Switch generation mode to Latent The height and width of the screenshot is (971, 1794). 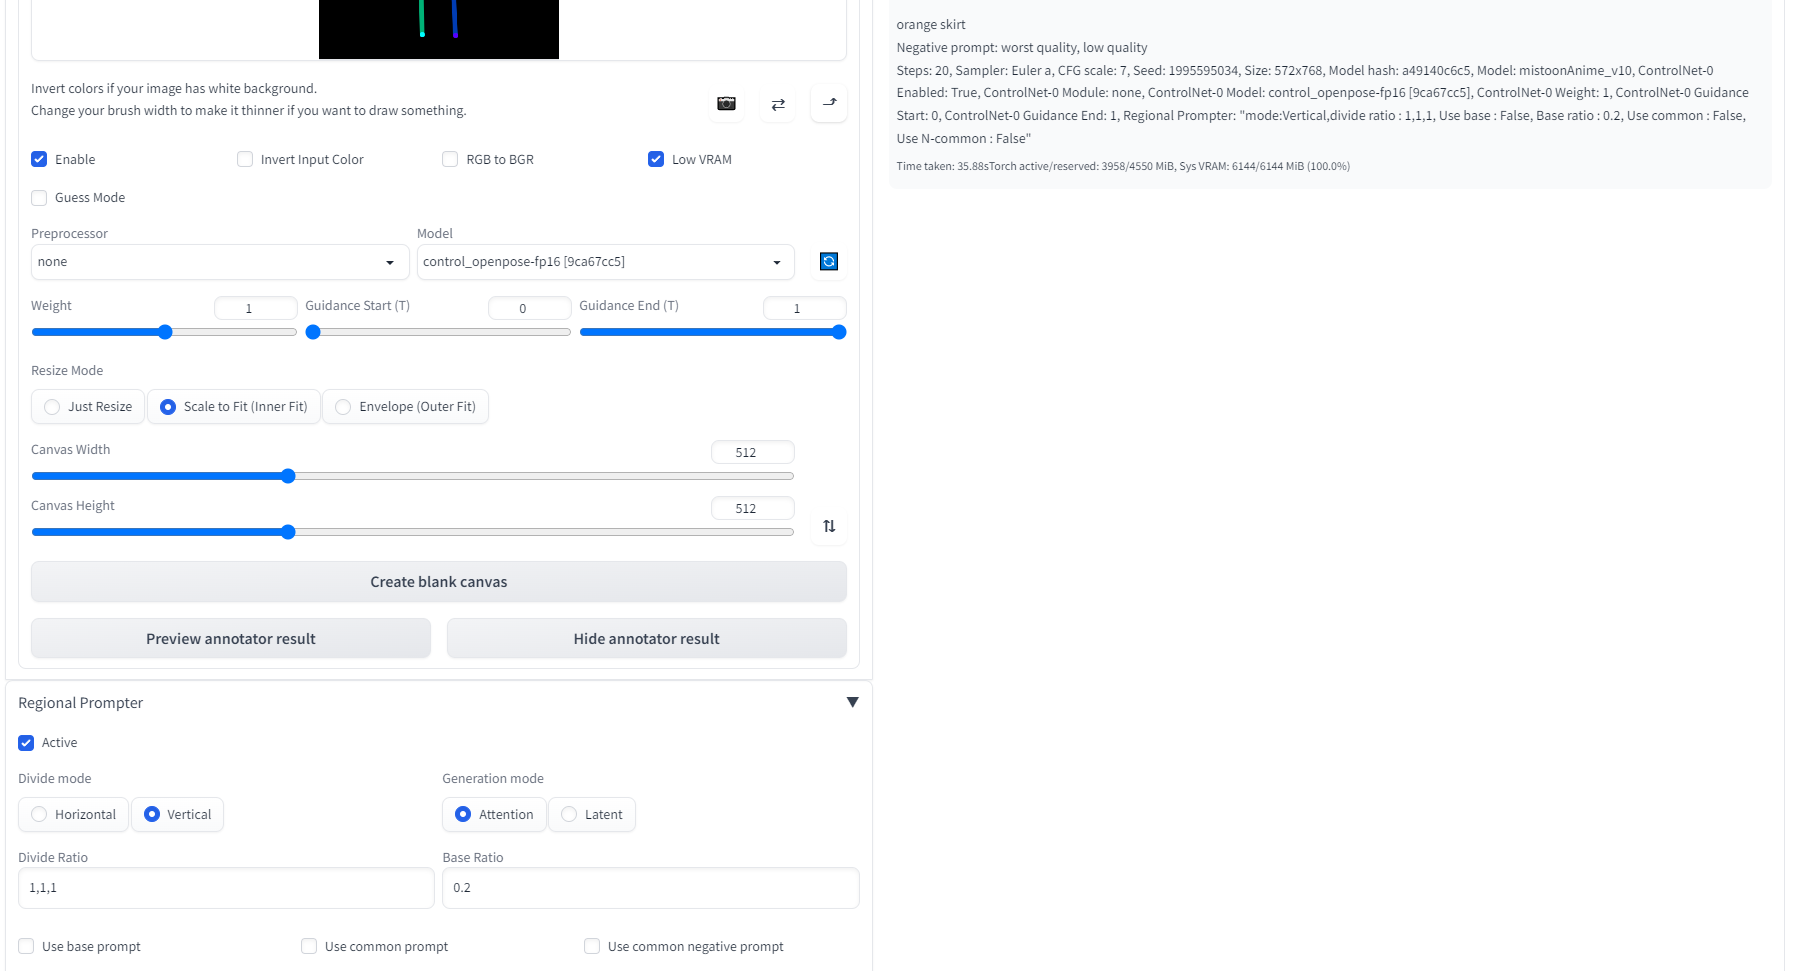pyautogui.click(x=568, y=814)
